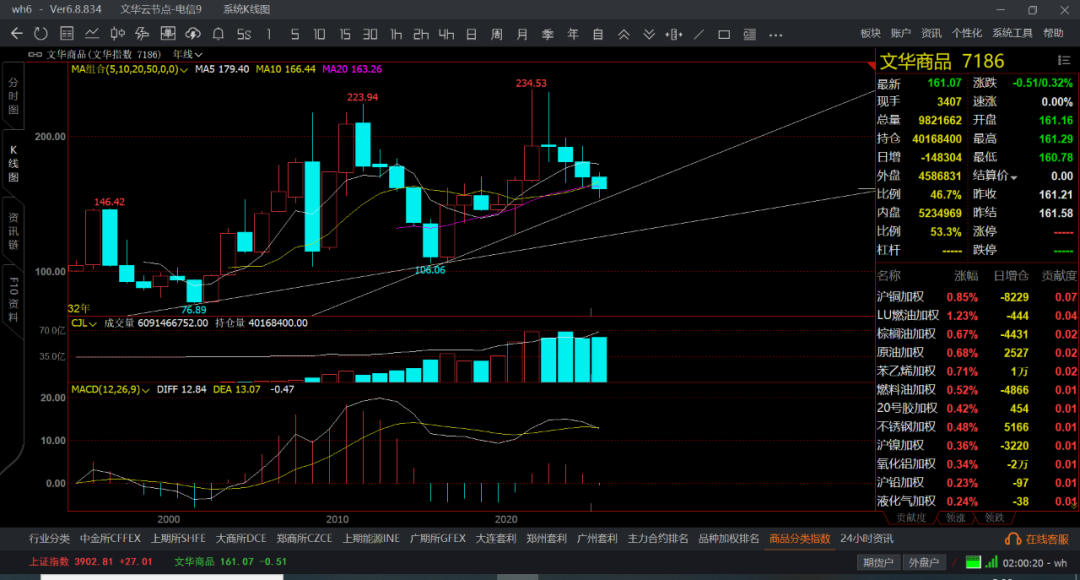The image size is (1080, 580).
Task: Click the 期货户 button
Action: coord(878,563)
